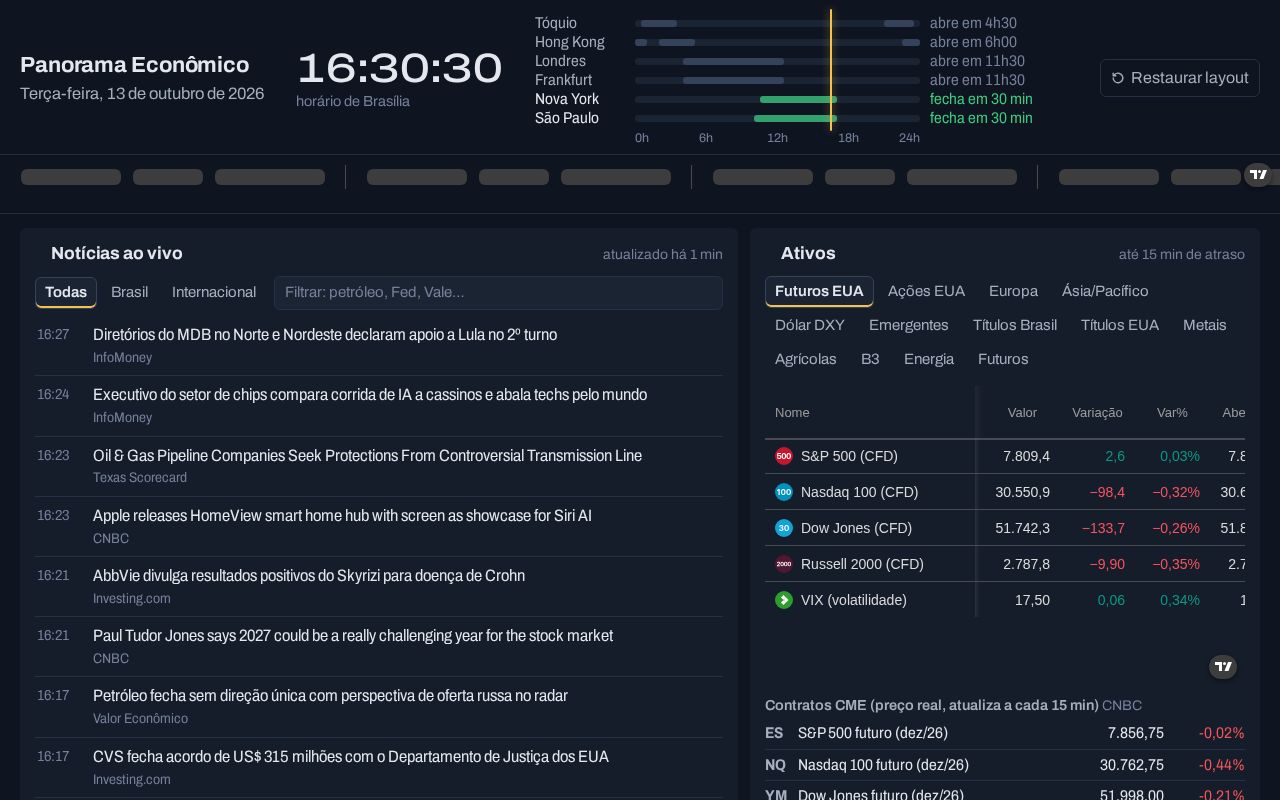1280x800 pixels.
Task: Open the Metais tab
Action: (1205, 325)
